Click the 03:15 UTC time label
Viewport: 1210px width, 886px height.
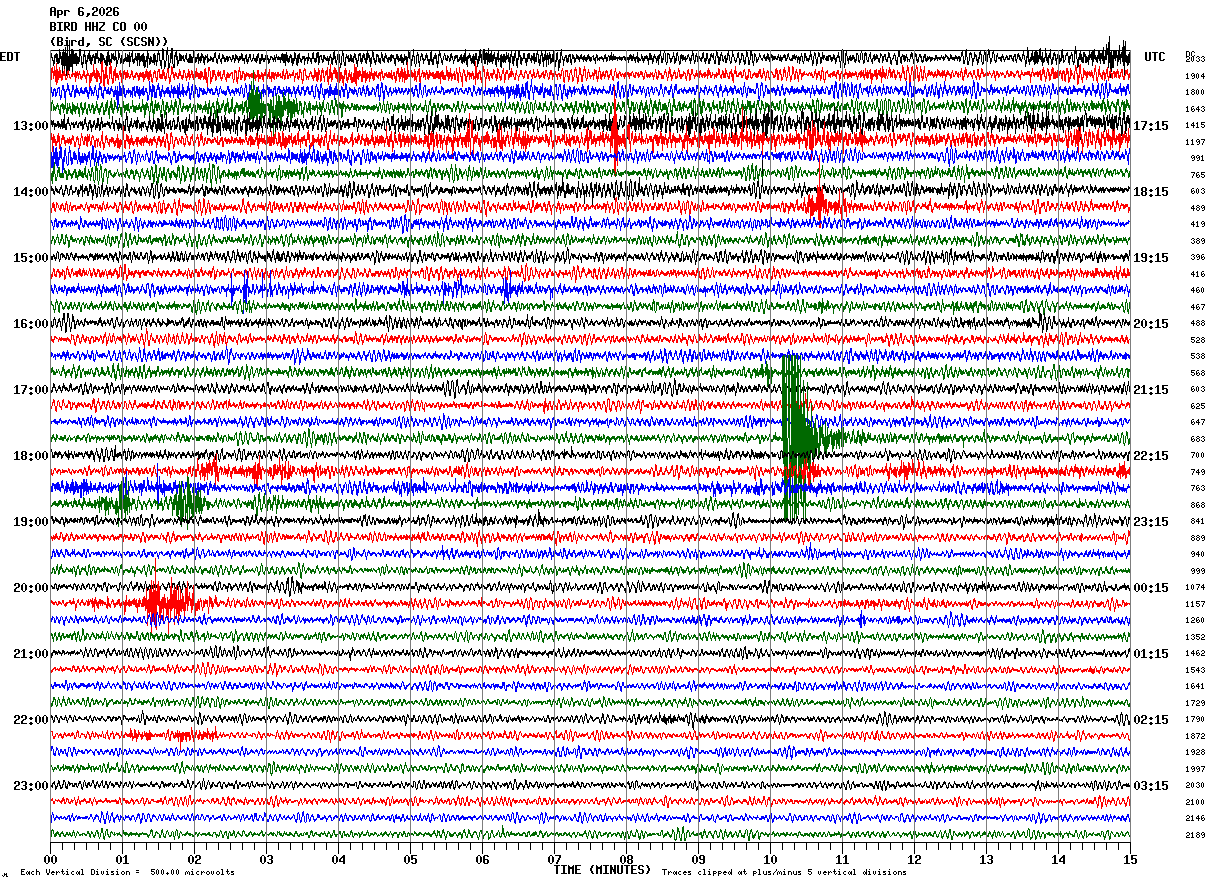1151,786
